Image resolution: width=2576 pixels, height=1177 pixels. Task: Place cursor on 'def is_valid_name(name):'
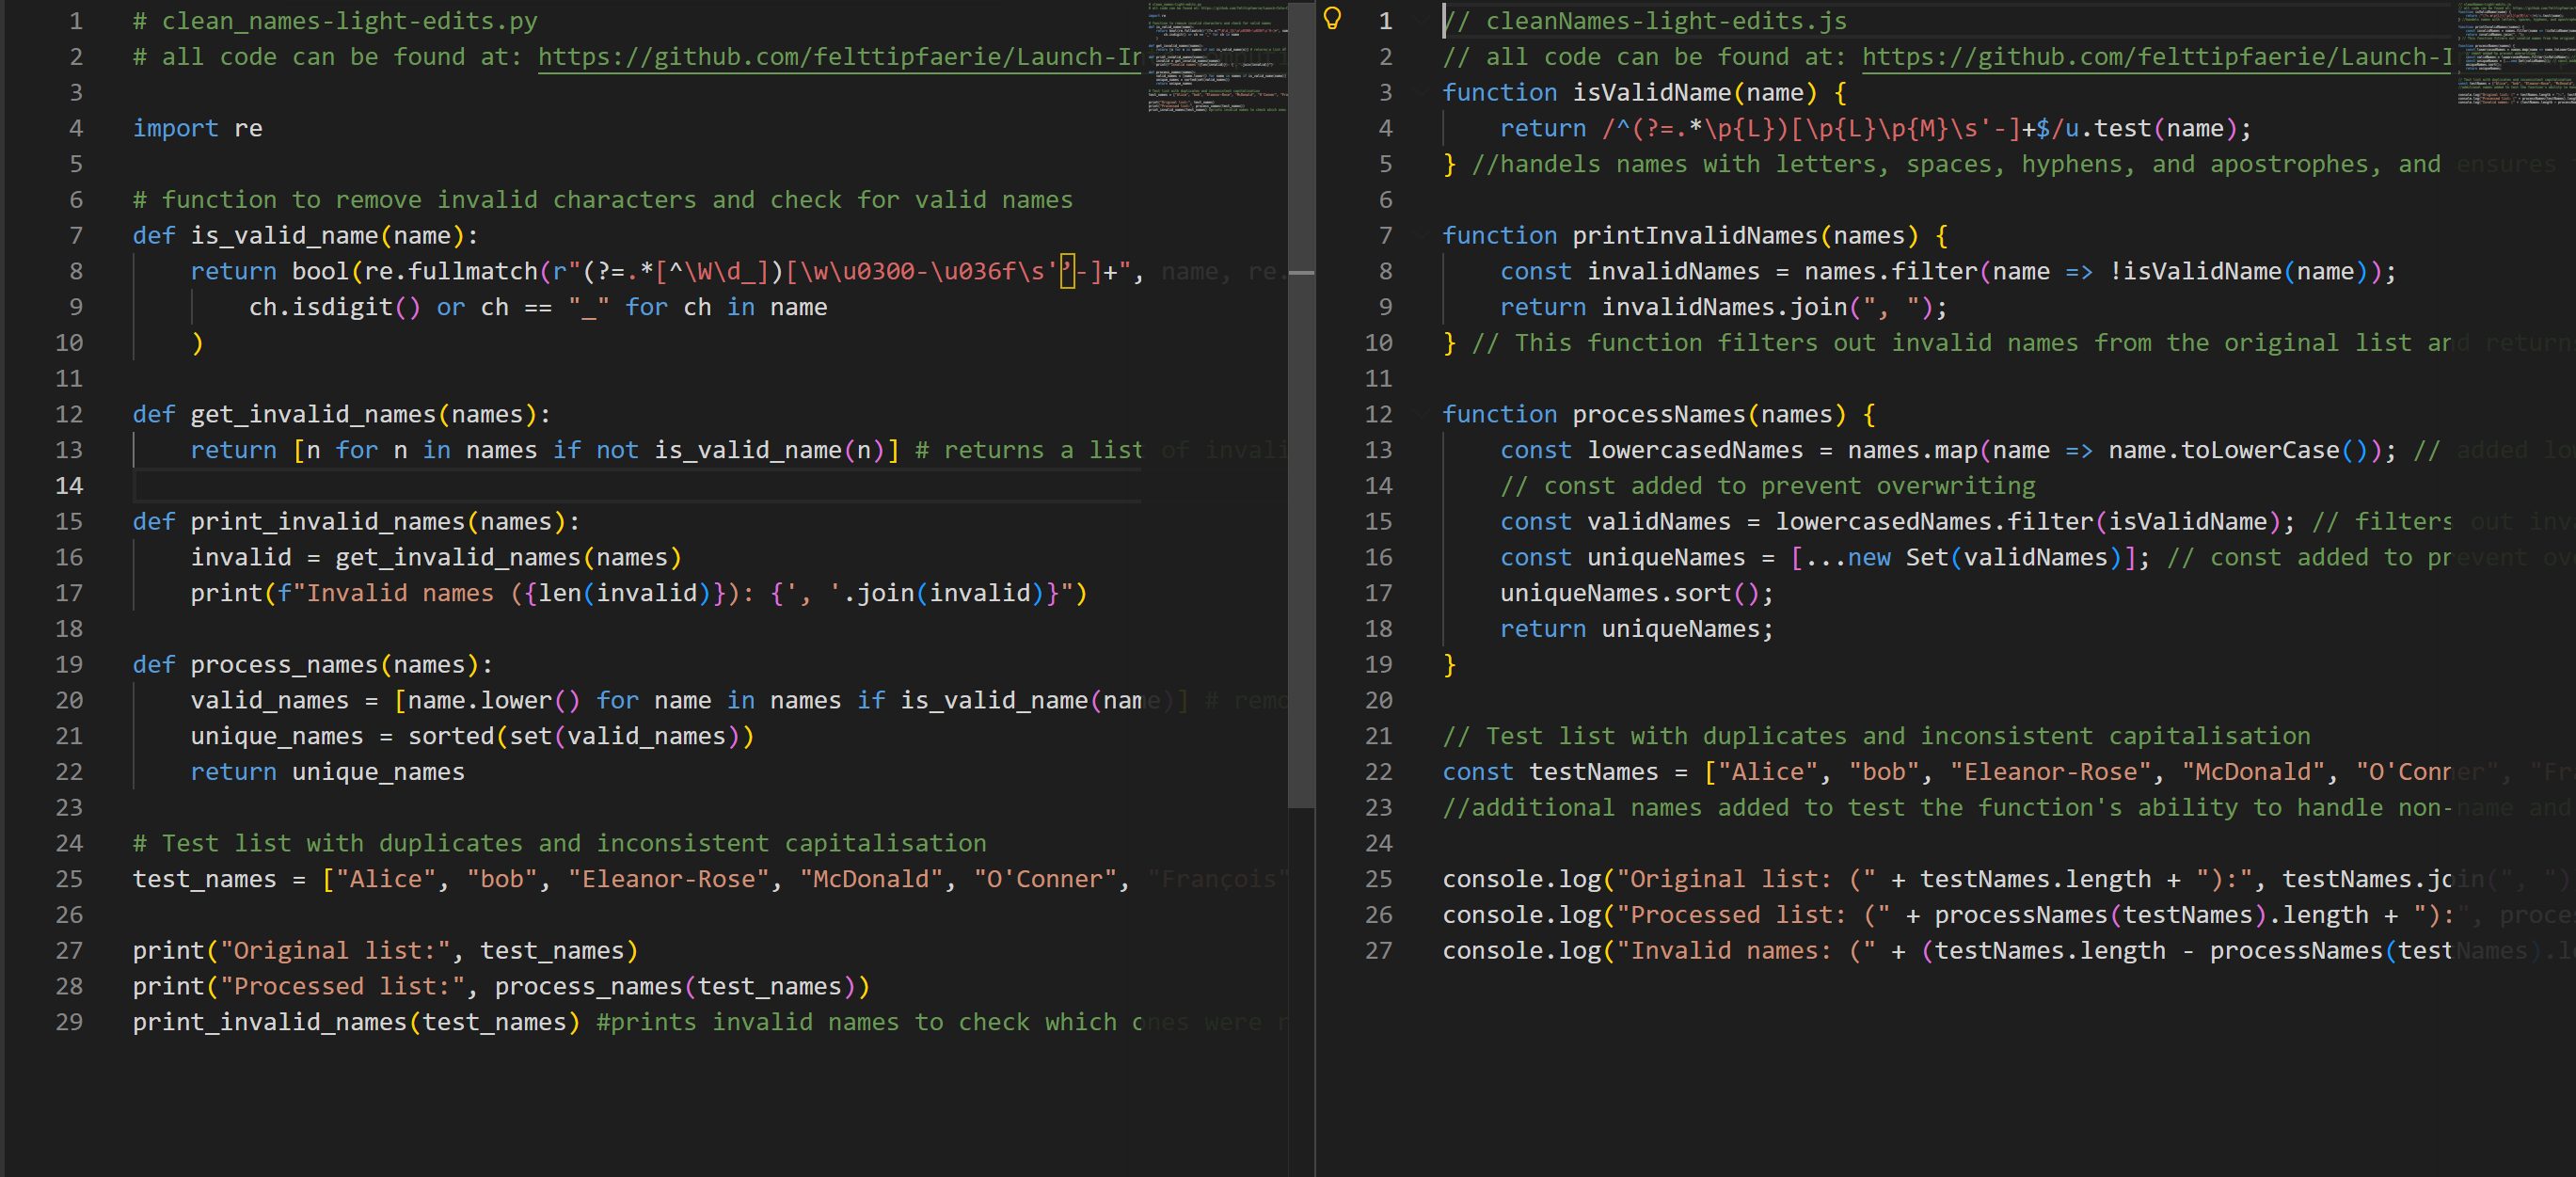306,236
